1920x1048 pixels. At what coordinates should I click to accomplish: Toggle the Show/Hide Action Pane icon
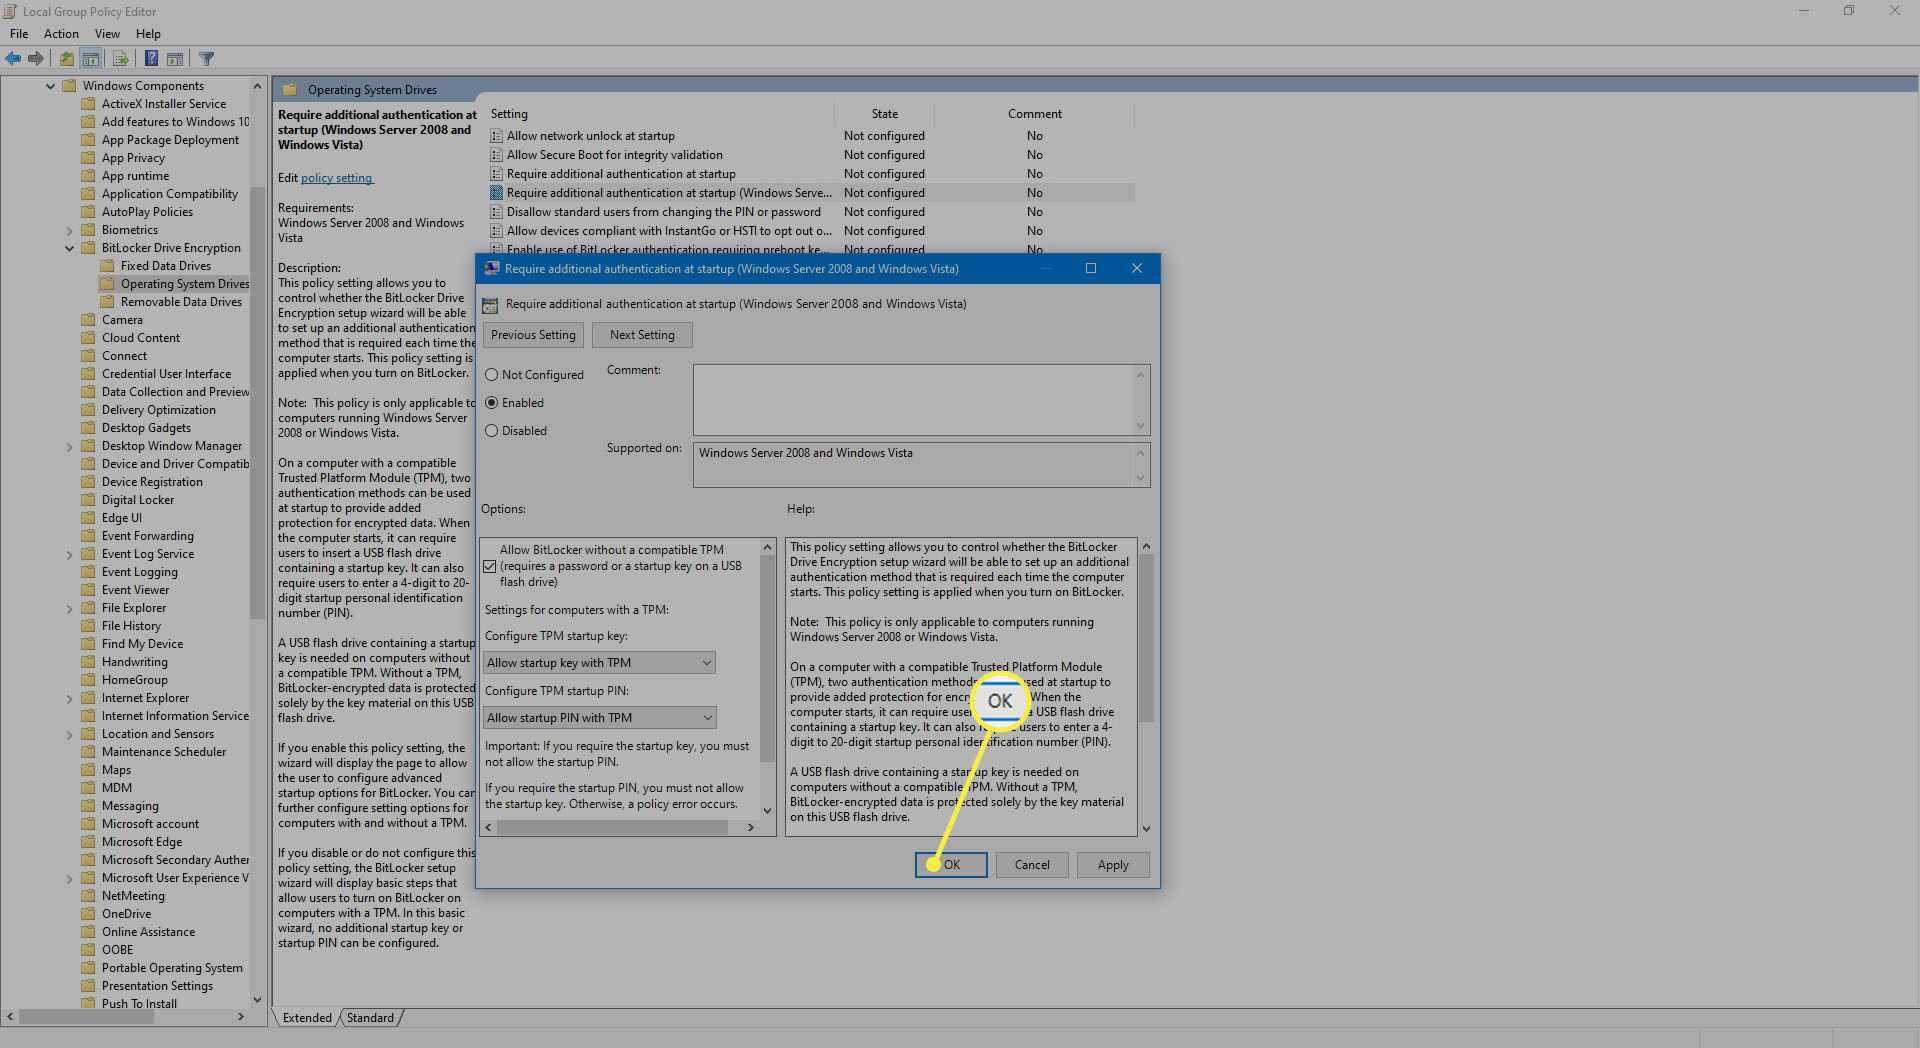(175, 59)
